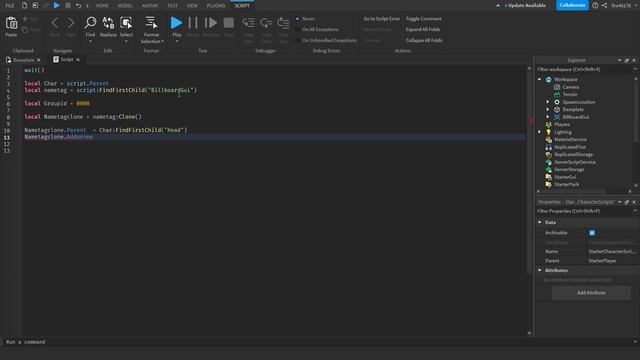640x360 pixels.
Task: Expand the BillboardGui tree node
Action: pos(548,117)
